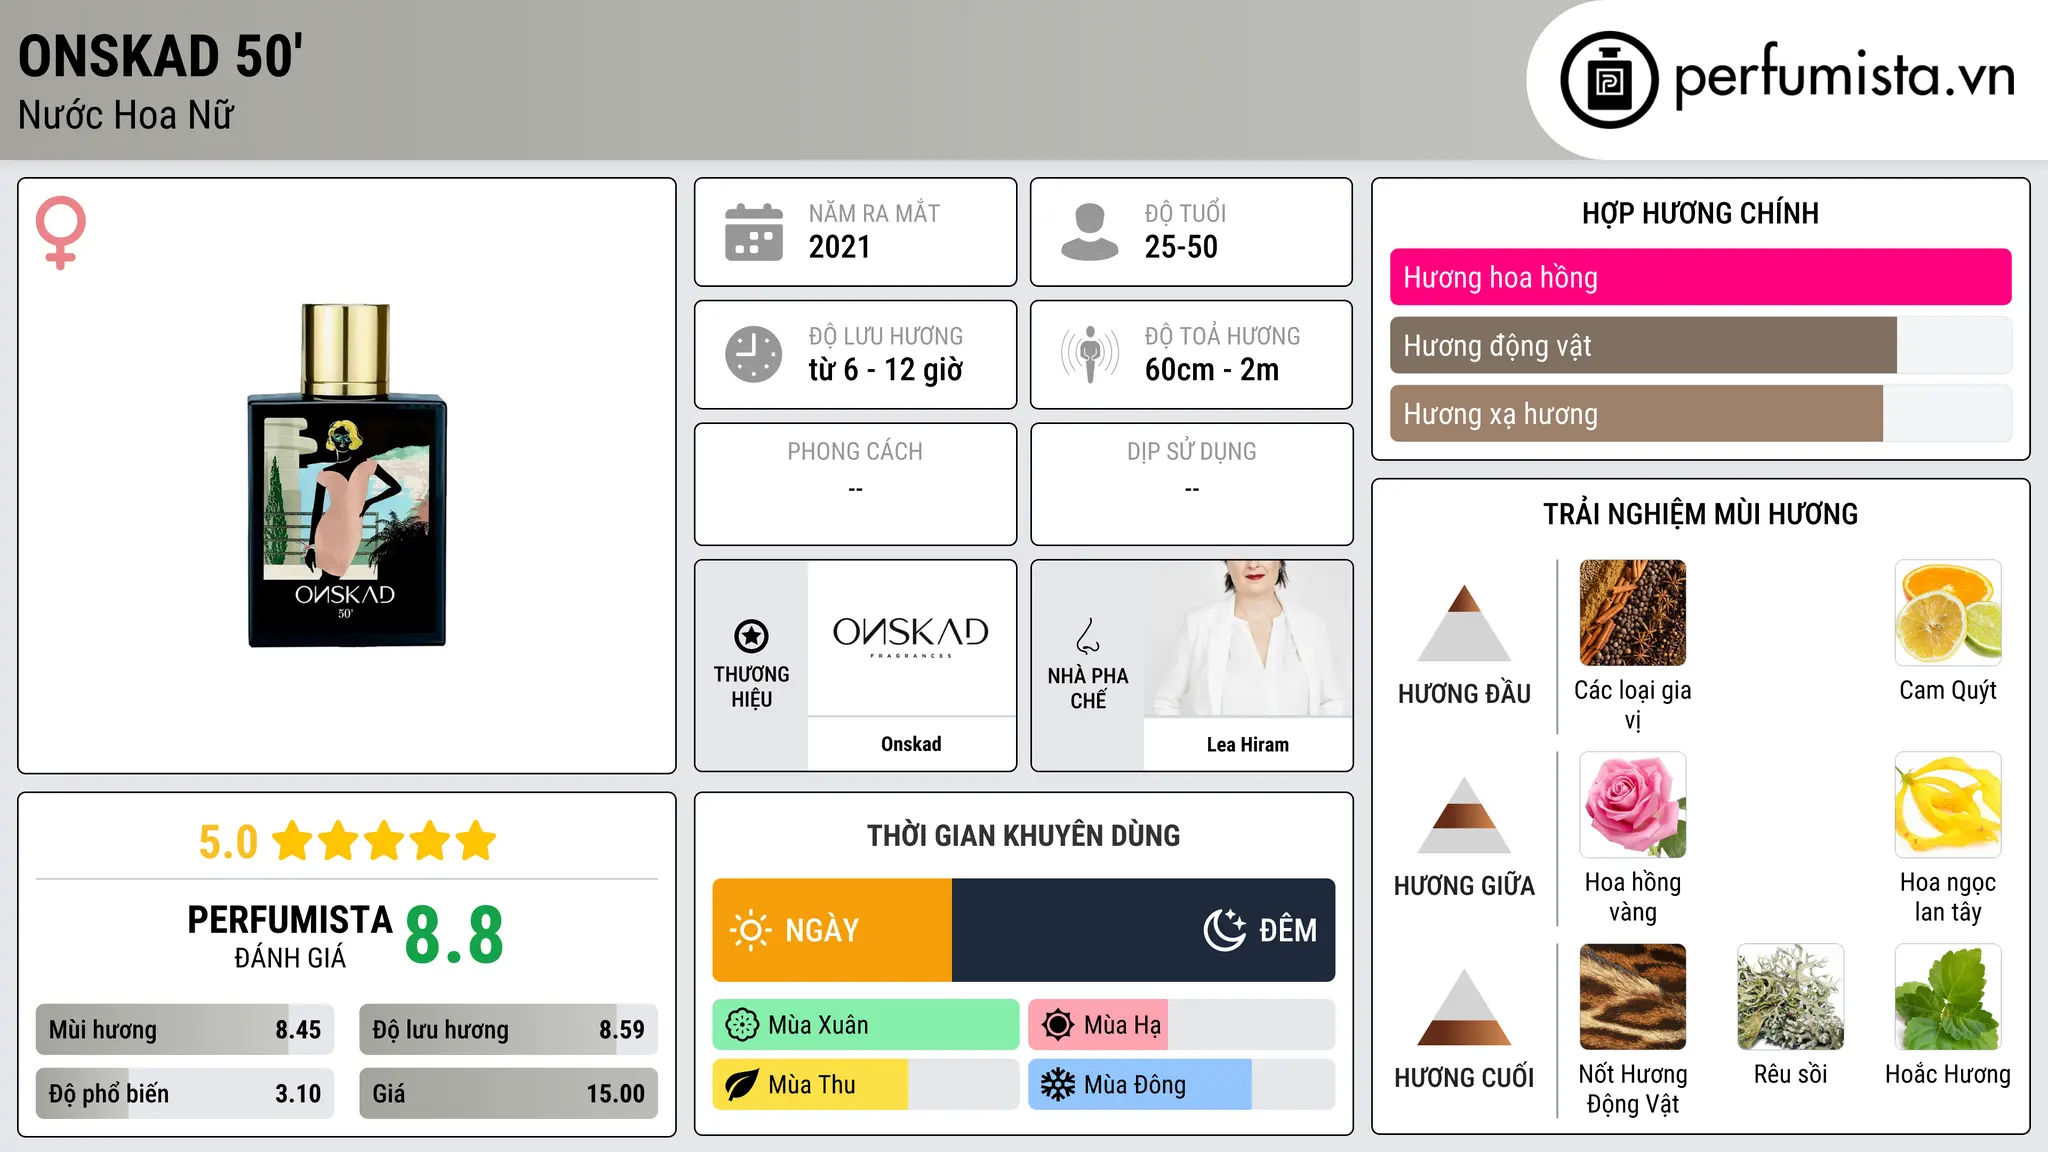Click the Hương động vật accord bar
The image size is (2048, 1152).
click(x=1700, y=345)
